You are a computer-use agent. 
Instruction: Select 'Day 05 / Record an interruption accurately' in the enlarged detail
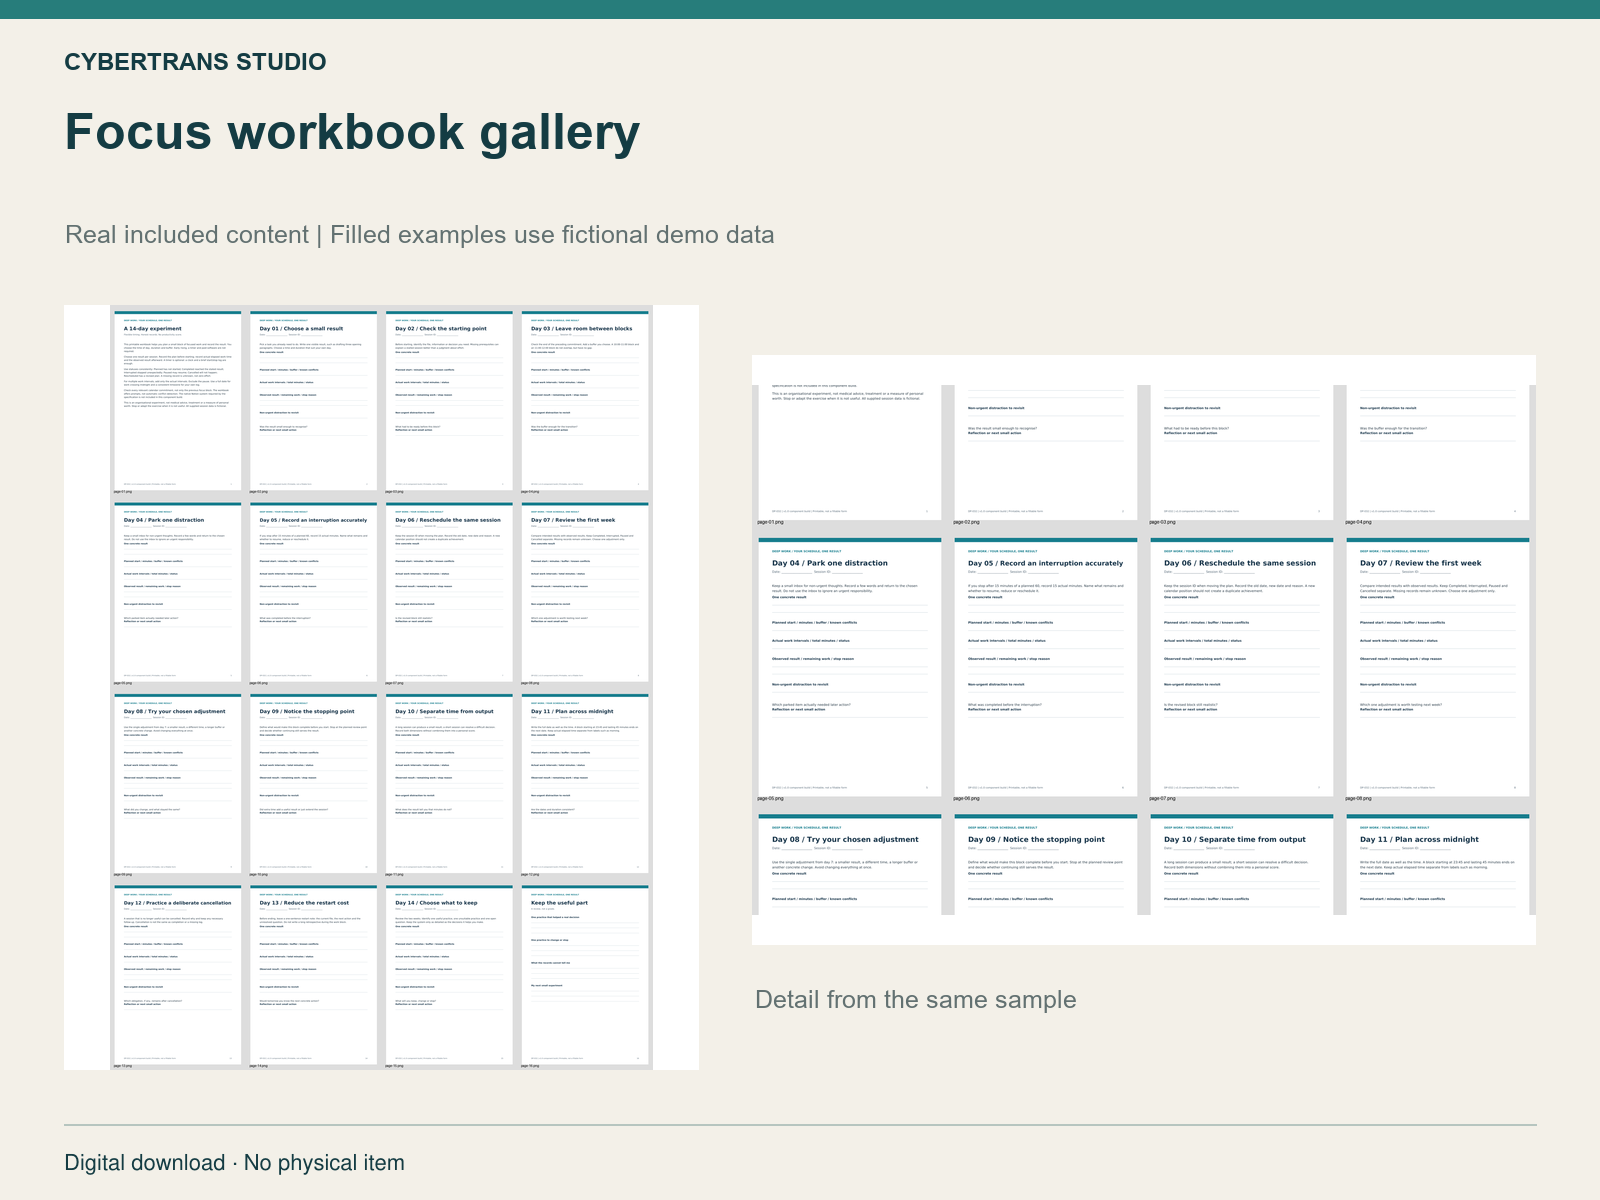tap(1046, 667)
